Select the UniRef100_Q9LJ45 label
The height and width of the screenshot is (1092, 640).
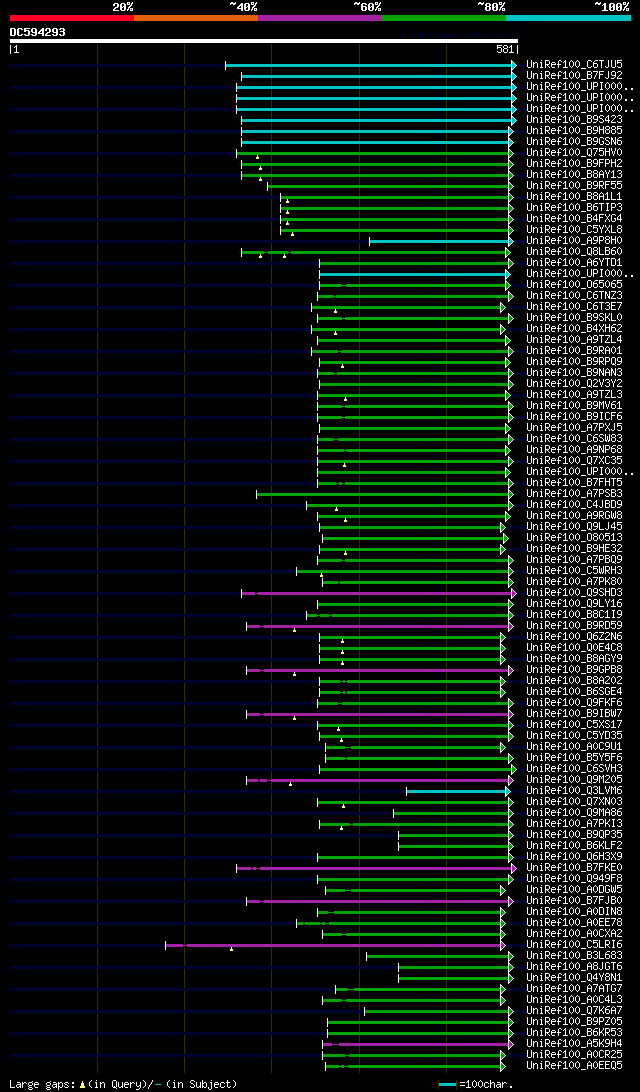[575, 526]
